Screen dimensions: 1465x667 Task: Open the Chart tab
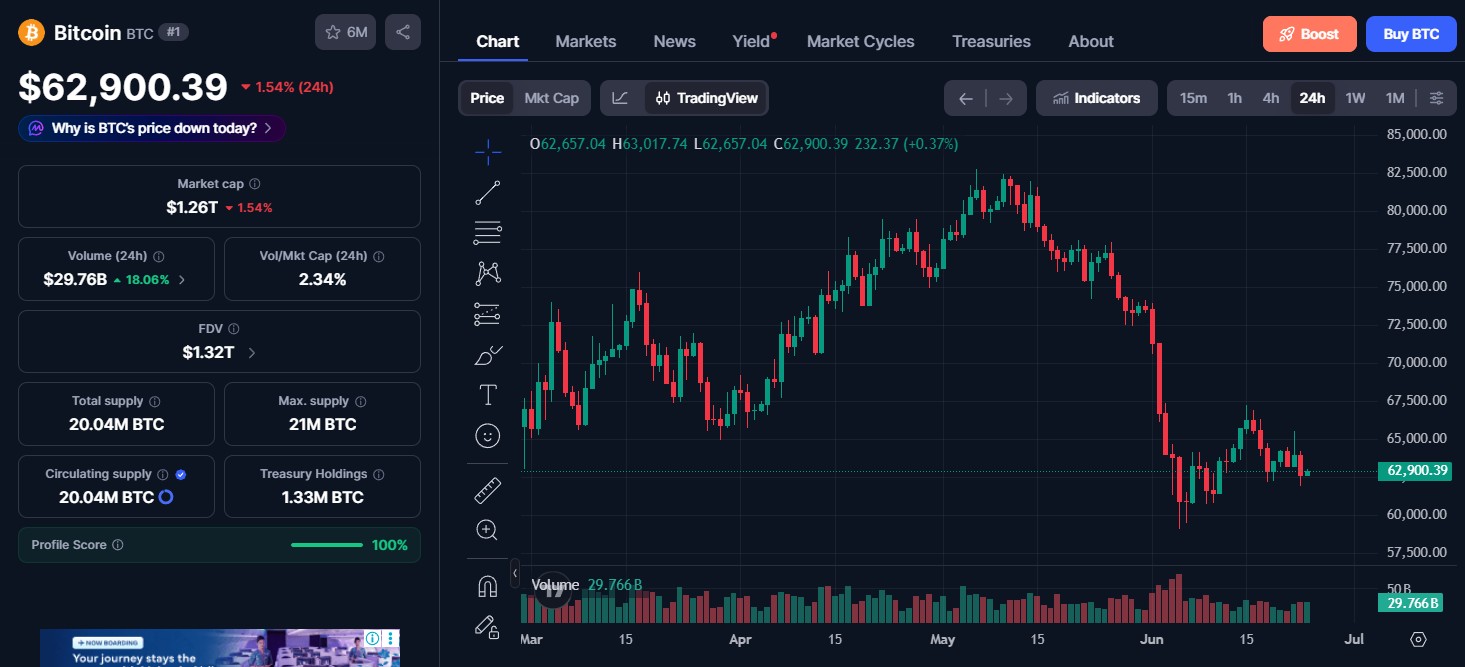(498, 41)
